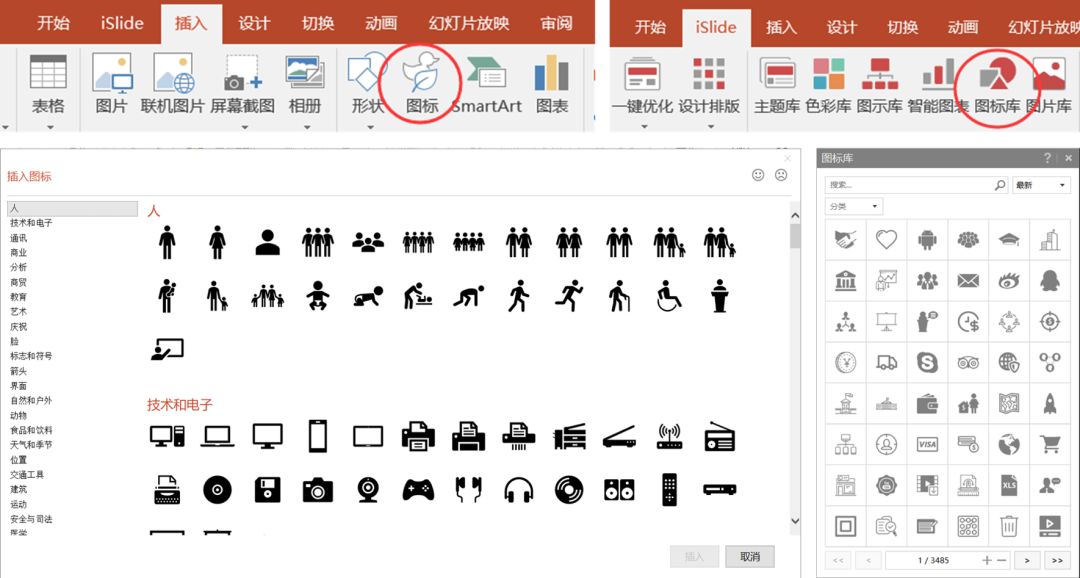The image size is (1080, 578).
Task: Click the 取消 cancel button
Action: click(x=750, y=557)
